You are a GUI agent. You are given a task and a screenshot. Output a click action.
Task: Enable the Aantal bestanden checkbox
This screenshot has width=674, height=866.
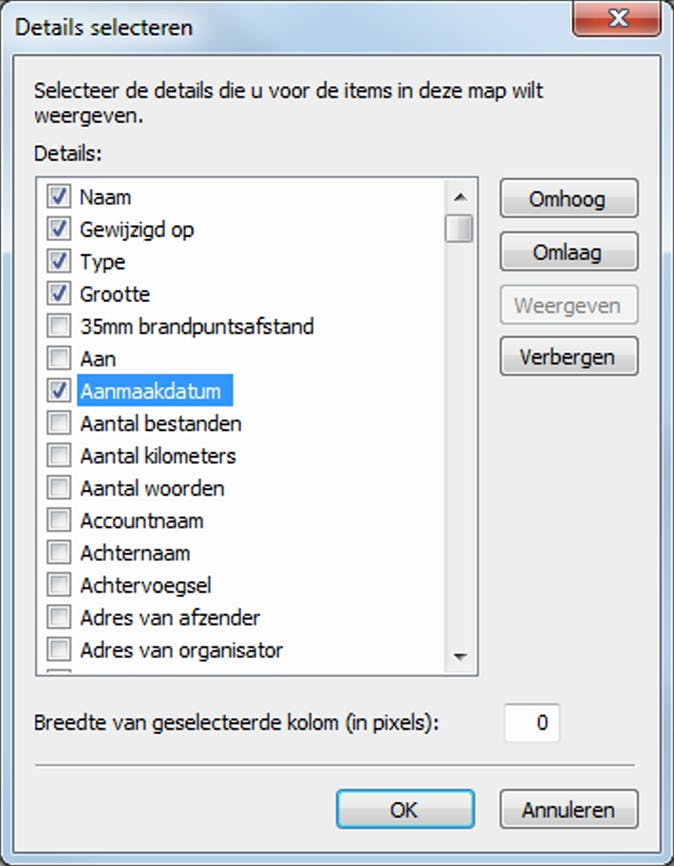point(59,423)
